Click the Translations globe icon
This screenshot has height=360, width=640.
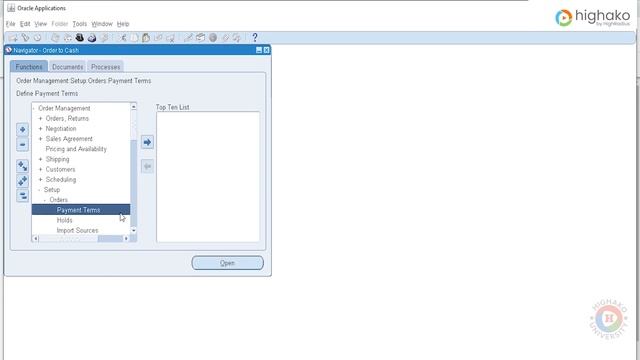[213, 38]
